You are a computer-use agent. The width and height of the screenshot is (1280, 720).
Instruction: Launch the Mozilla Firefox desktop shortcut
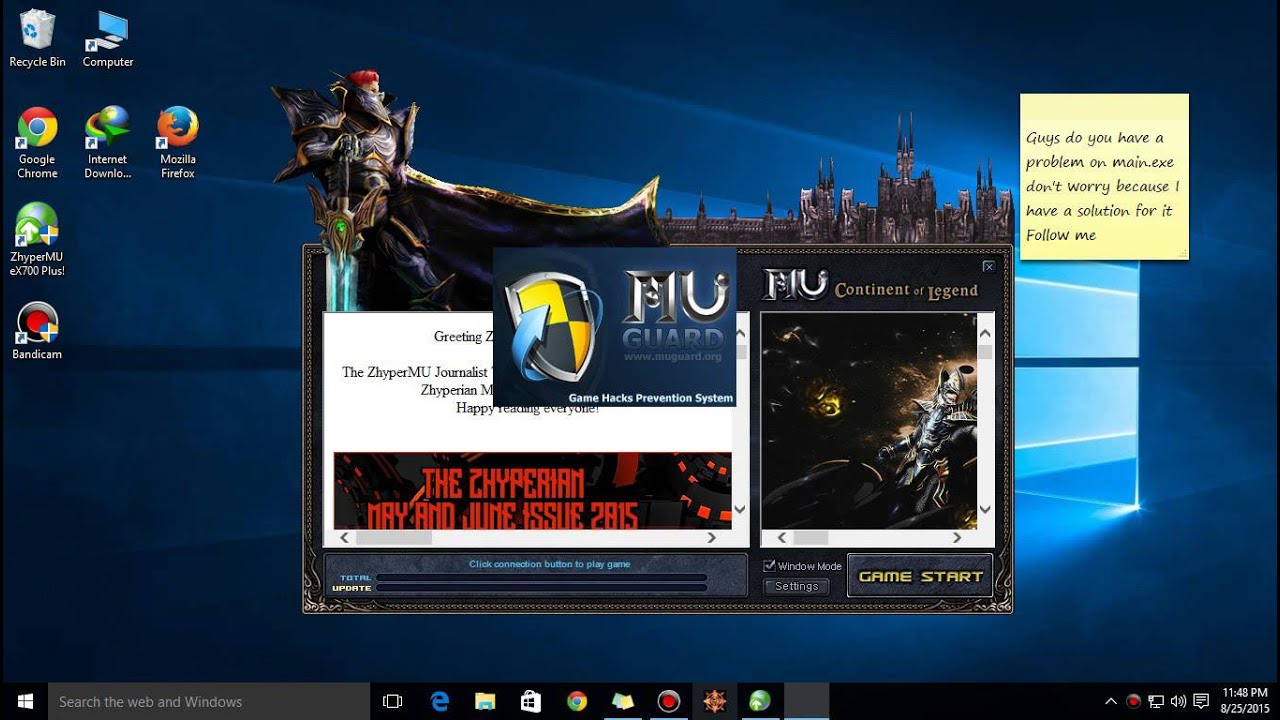[178, 143]
